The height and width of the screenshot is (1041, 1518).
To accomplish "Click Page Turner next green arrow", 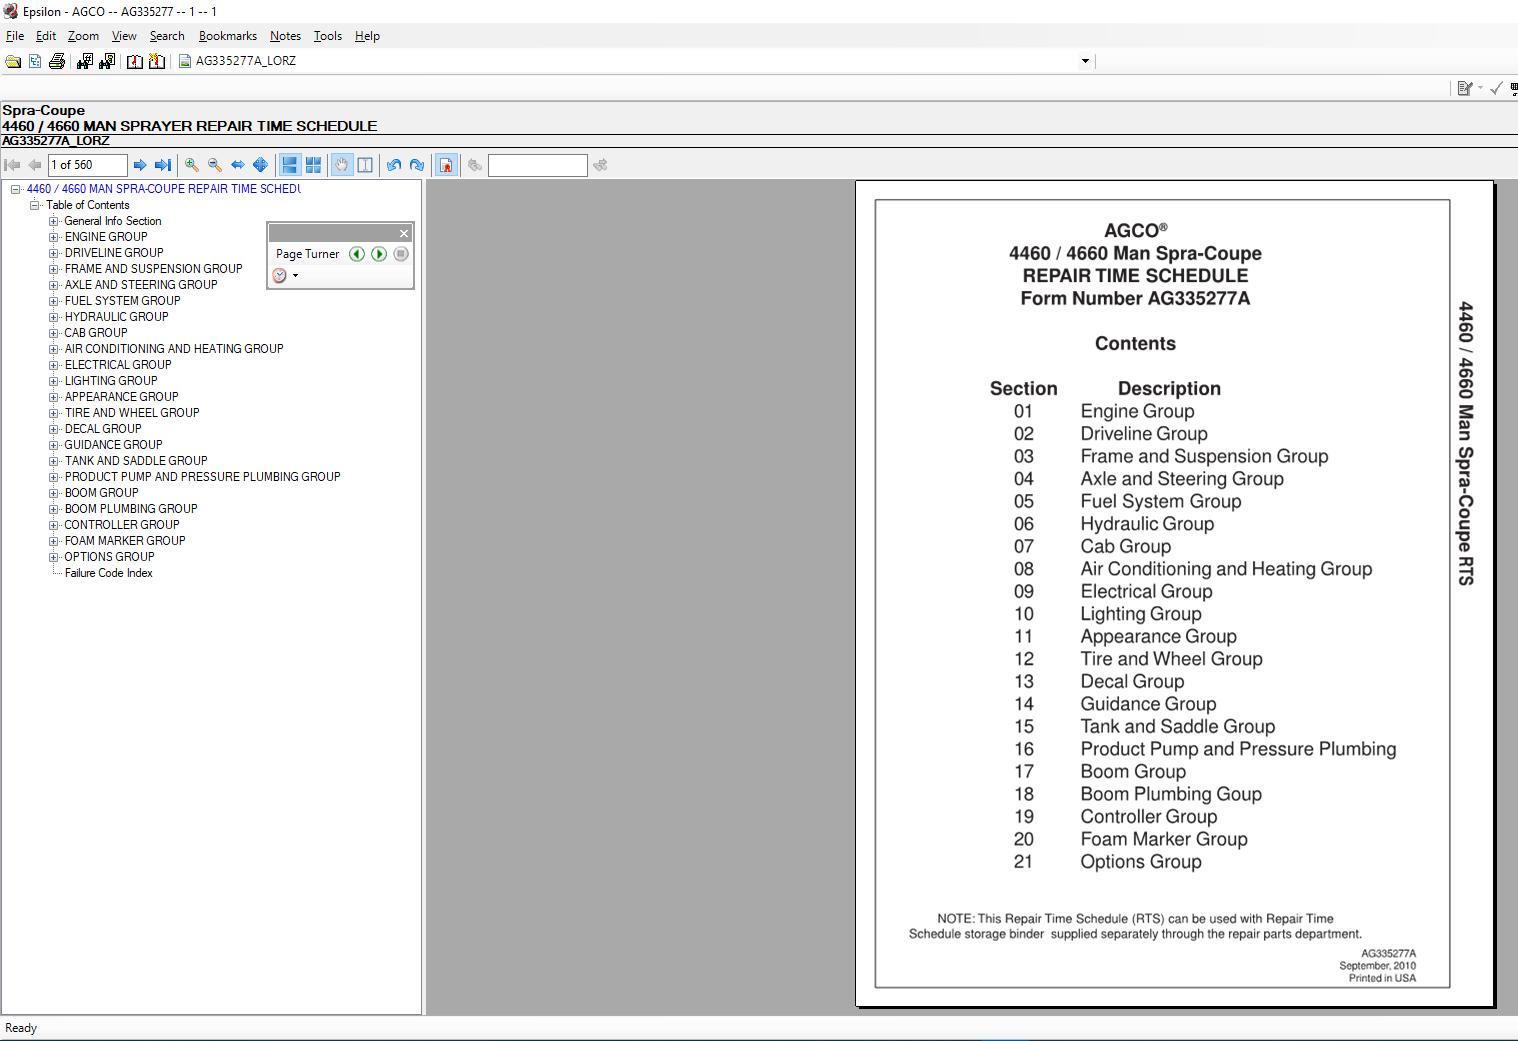I will [379, 254].
